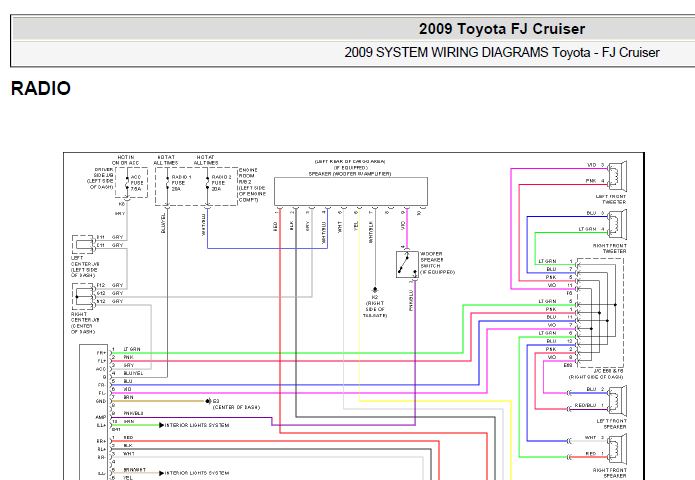Click the RADIO 2 fuse symbol

[207, 183]
